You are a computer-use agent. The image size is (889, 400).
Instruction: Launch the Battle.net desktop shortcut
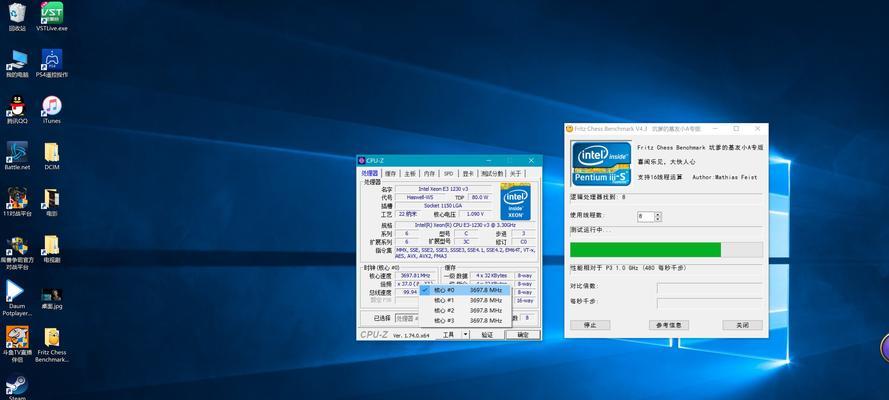click(x=17, y=156)
